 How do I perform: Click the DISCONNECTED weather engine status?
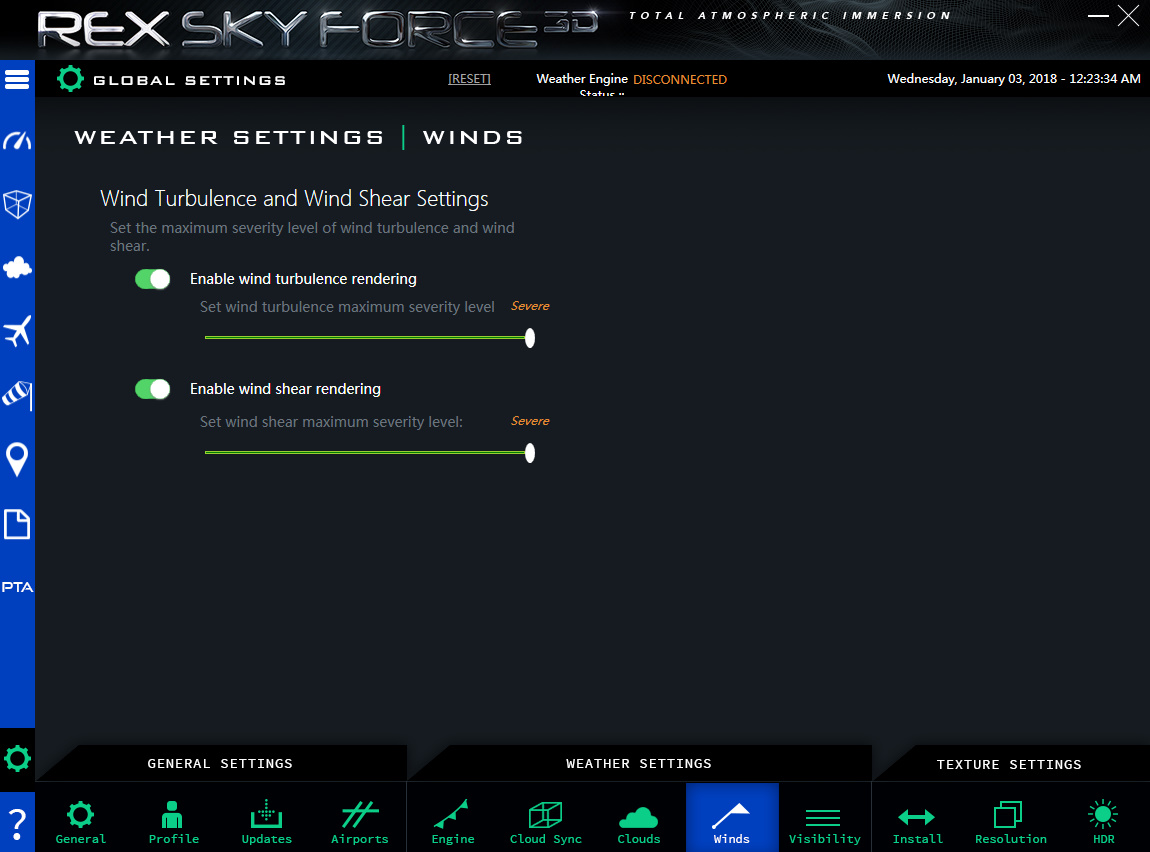coord(680,79)
